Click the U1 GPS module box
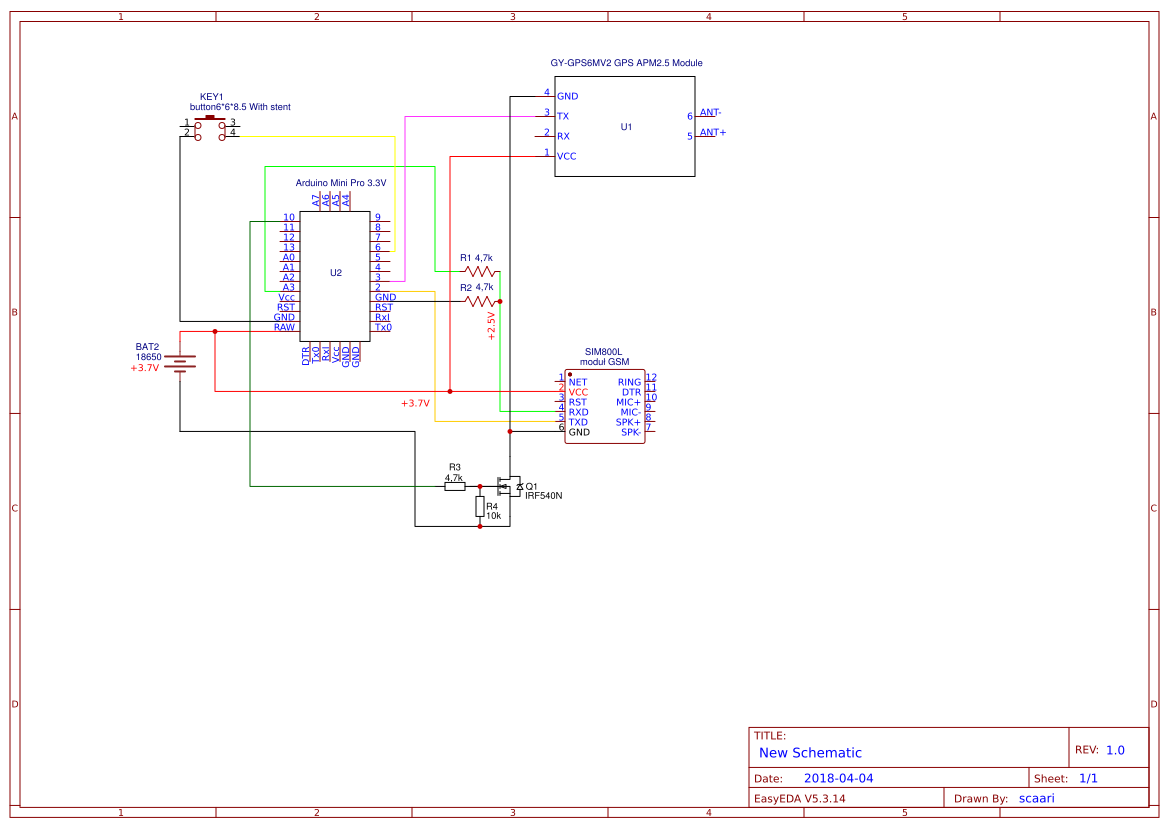This screenshot has height=828, width=1169. [625, 126]
